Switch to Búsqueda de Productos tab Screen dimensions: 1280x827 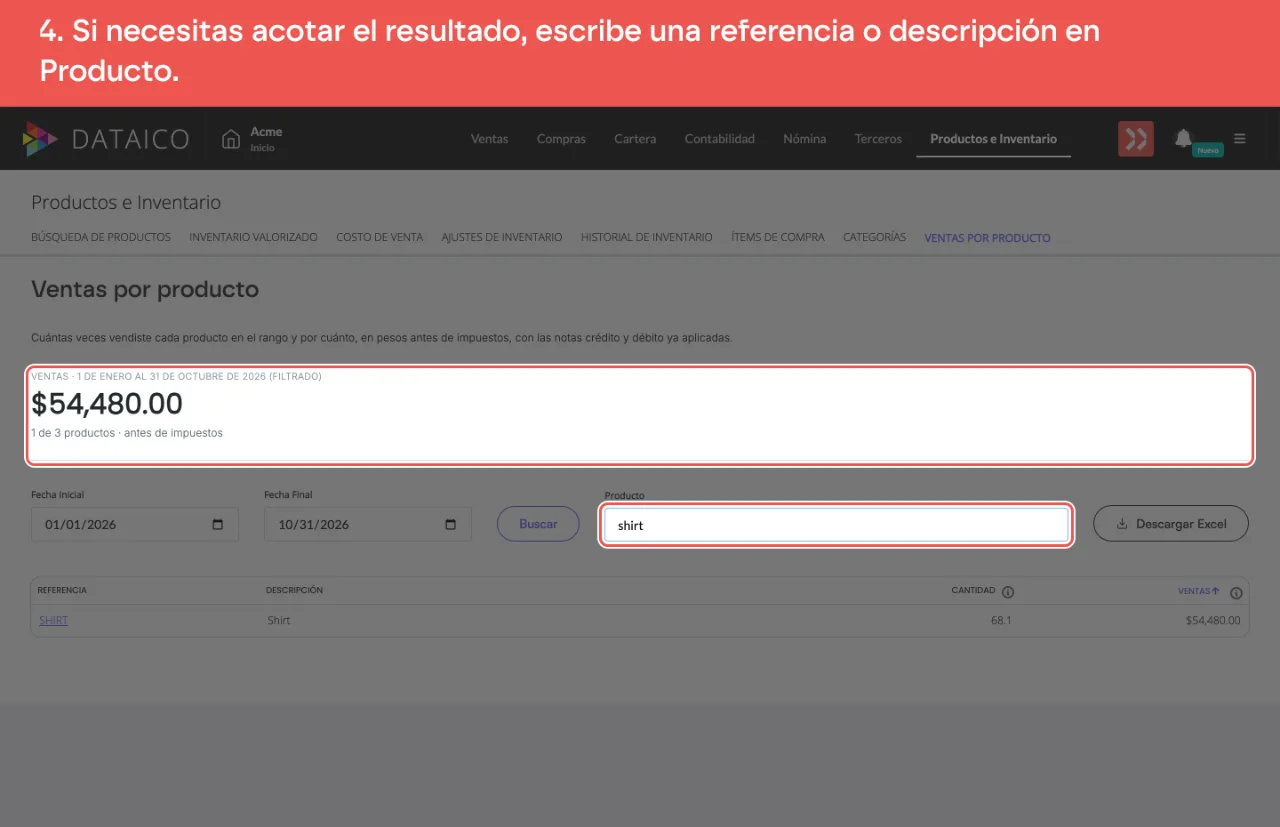tap(101, 238)
